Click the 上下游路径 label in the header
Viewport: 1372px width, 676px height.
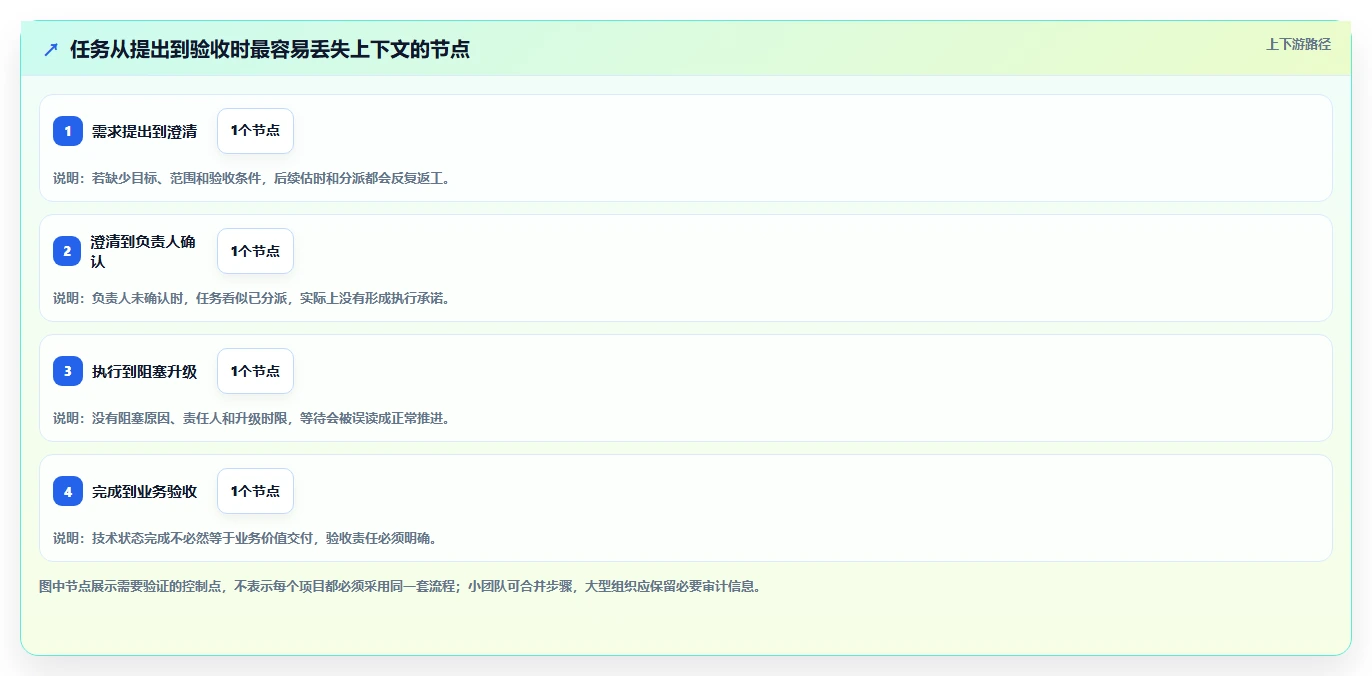pyautogui.click(x=1298, y=44)
